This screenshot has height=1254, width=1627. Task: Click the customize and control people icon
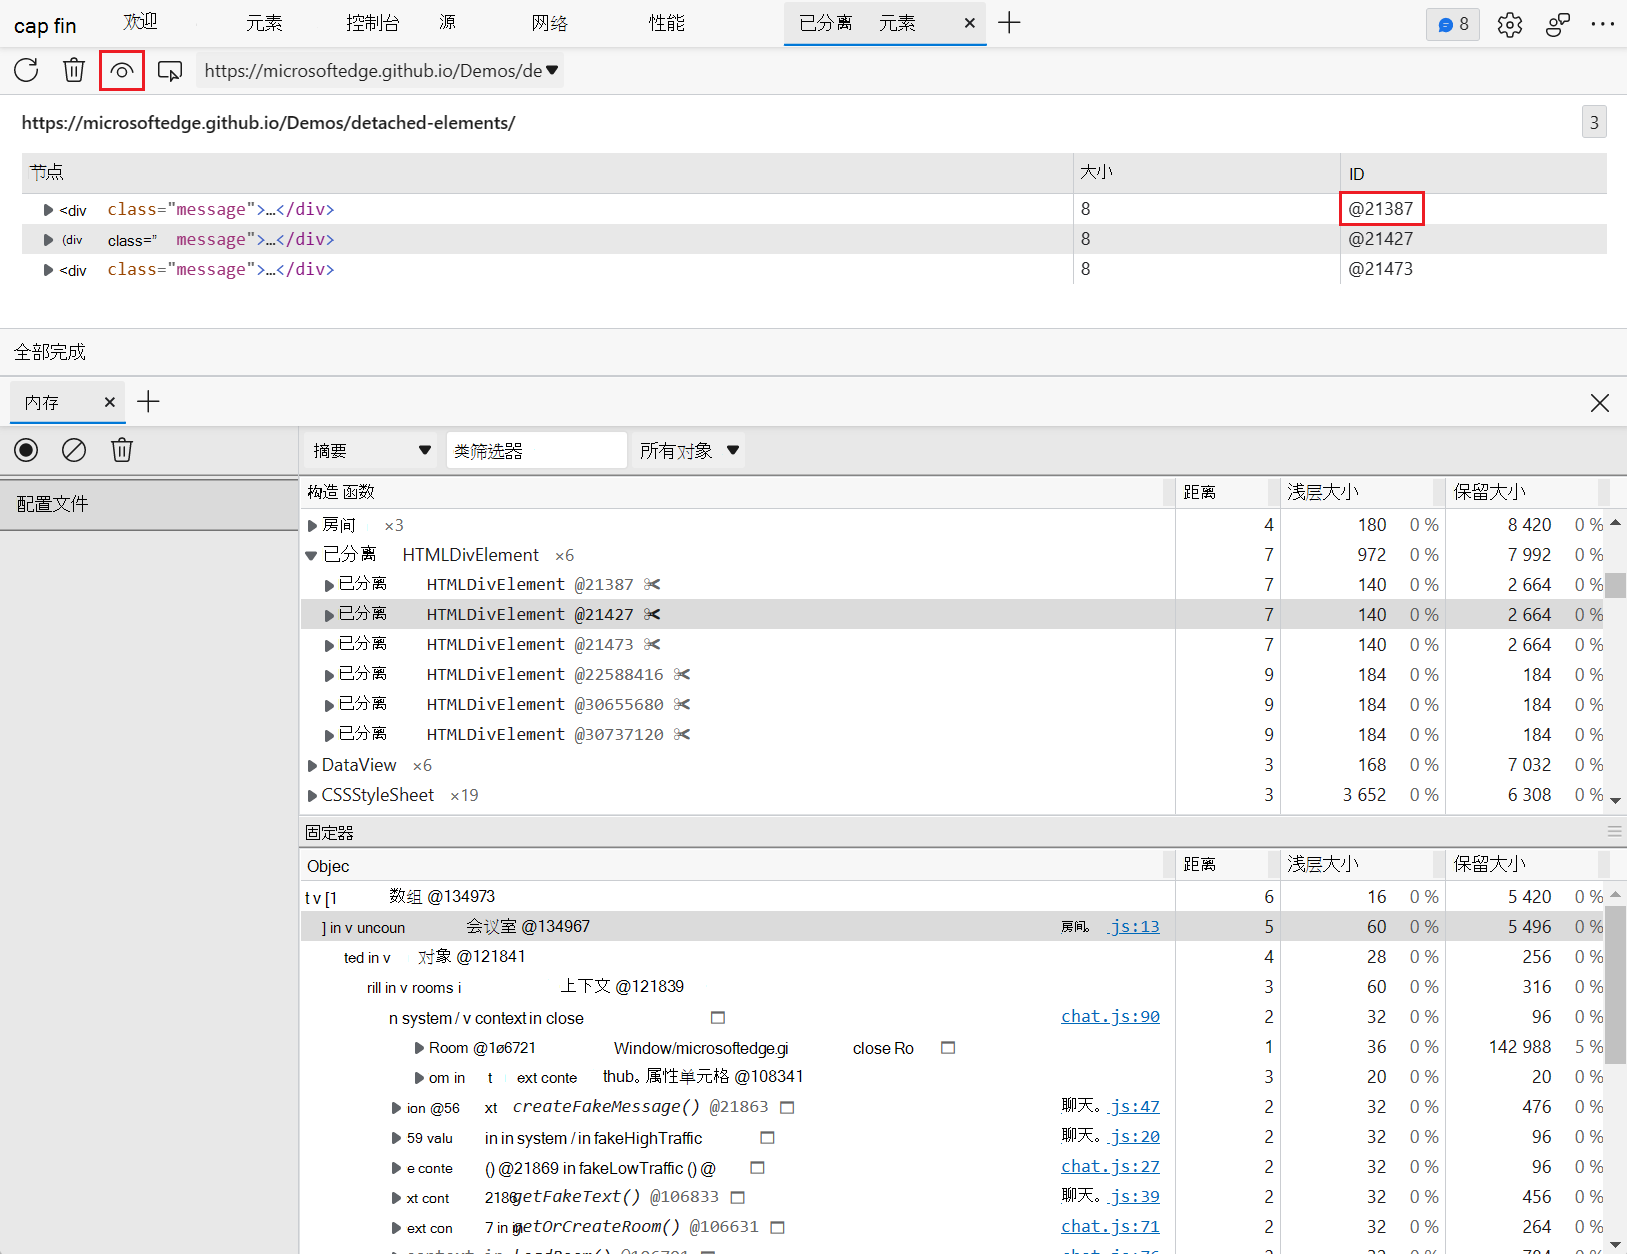click(x=1557, y=24)
